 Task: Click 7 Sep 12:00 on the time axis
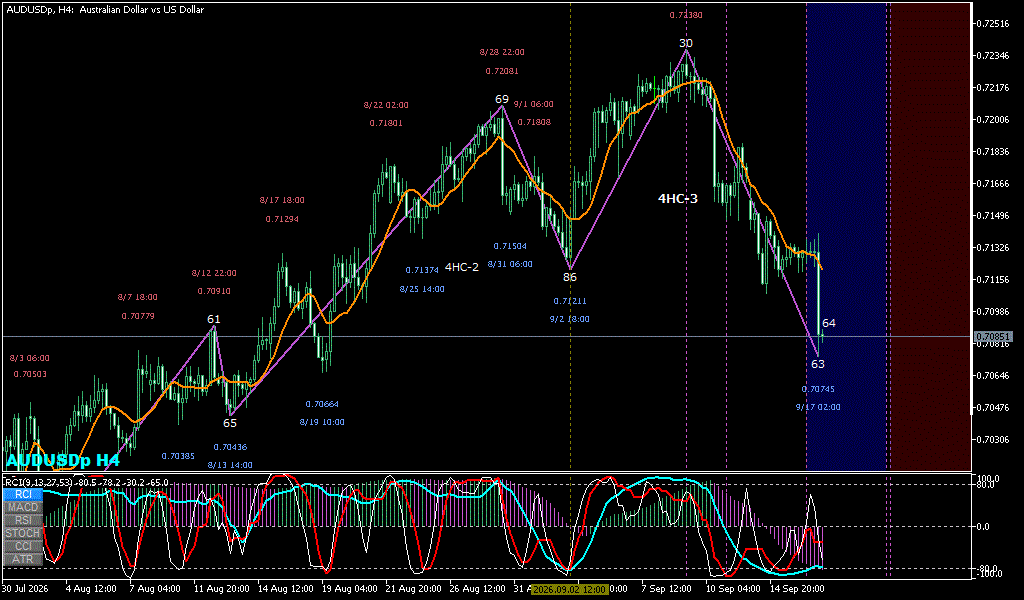point(666,589)
